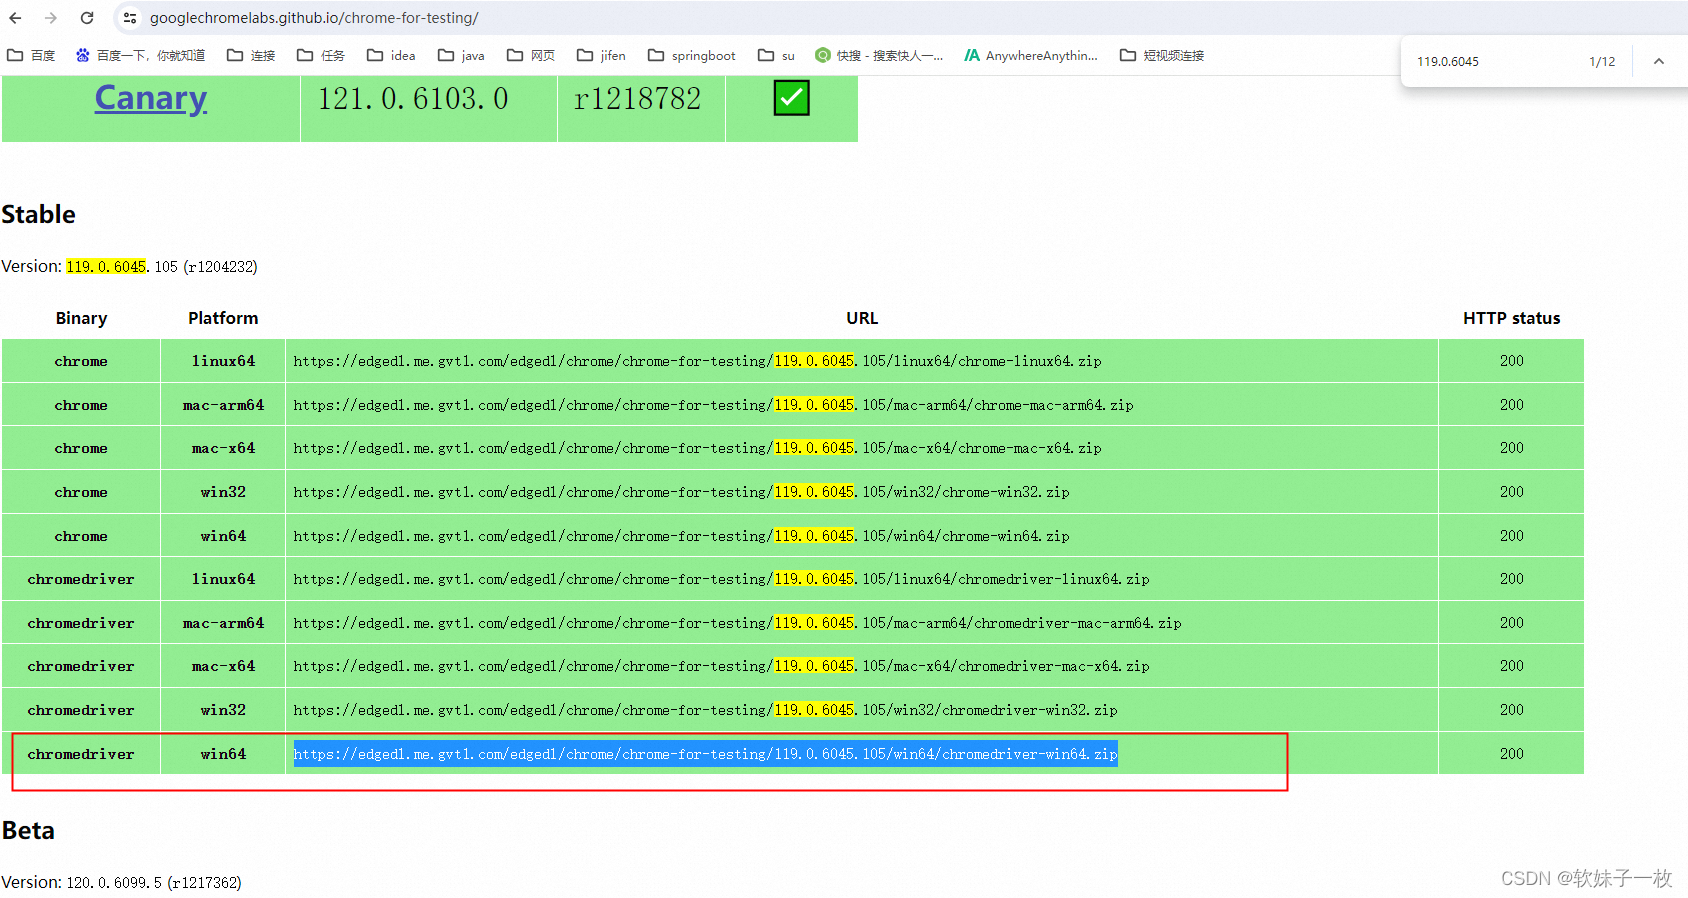Viewport: 1688px width, 898px height.
Task: Select the chromedriver-win32.zip URL
Action: click(x=705, y=710)
